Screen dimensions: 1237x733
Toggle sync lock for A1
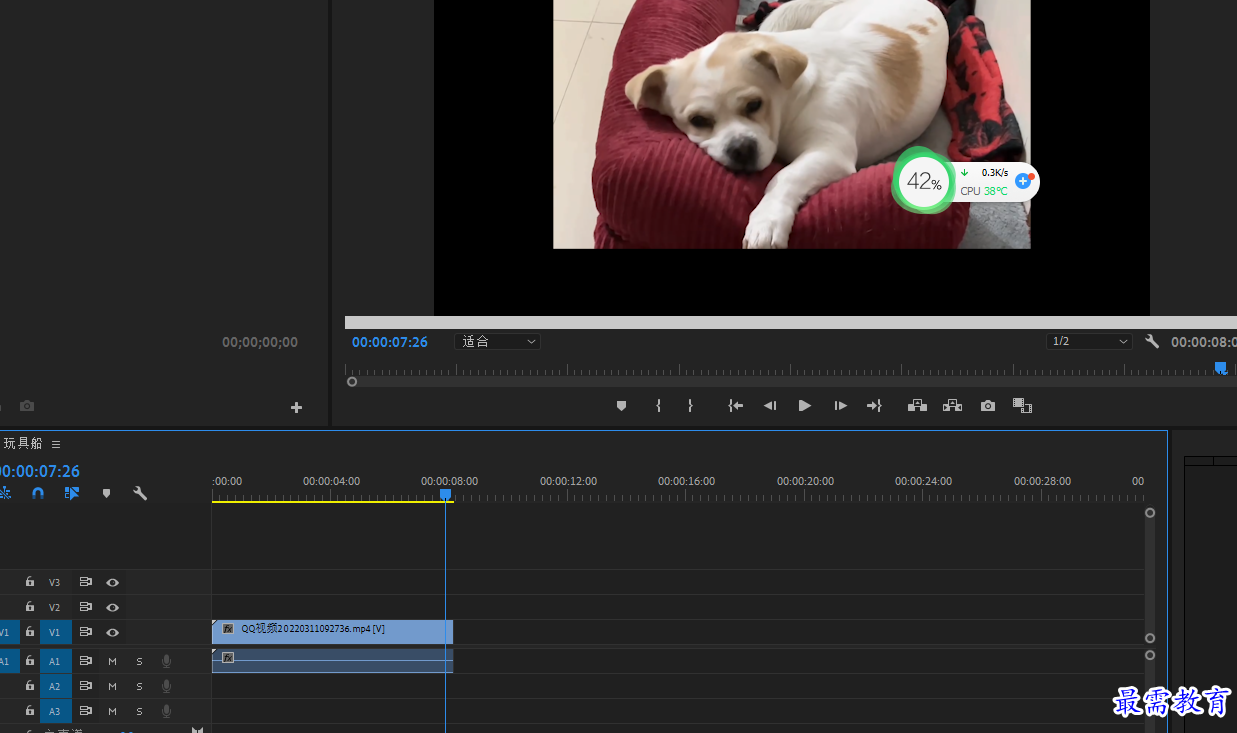pyautogui.click(x=86, y=661)
